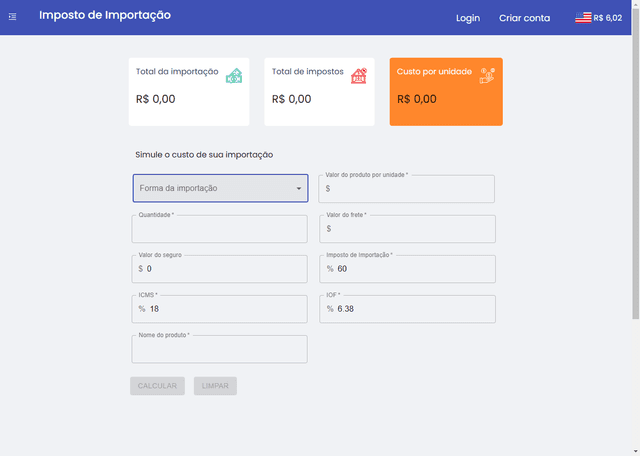Click the Custo por unidade orange card

446,91
